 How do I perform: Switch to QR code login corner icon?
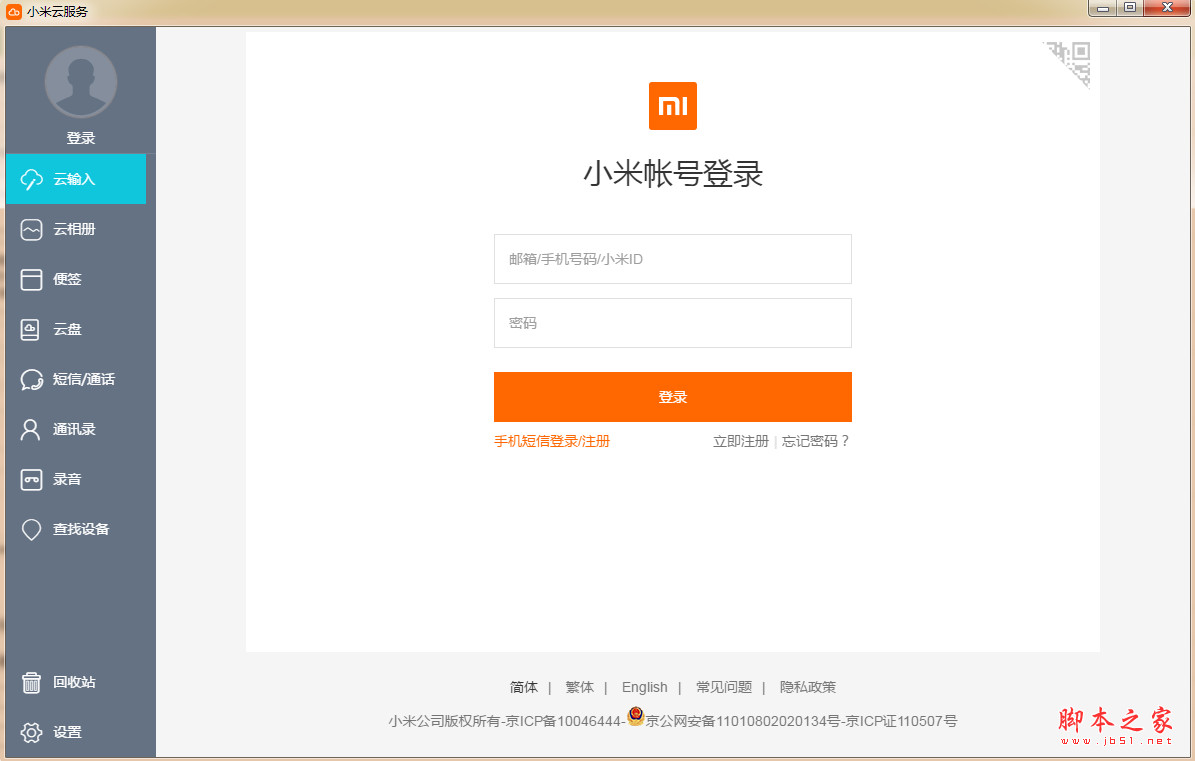pyautogui.click(x=1070, y=62)
